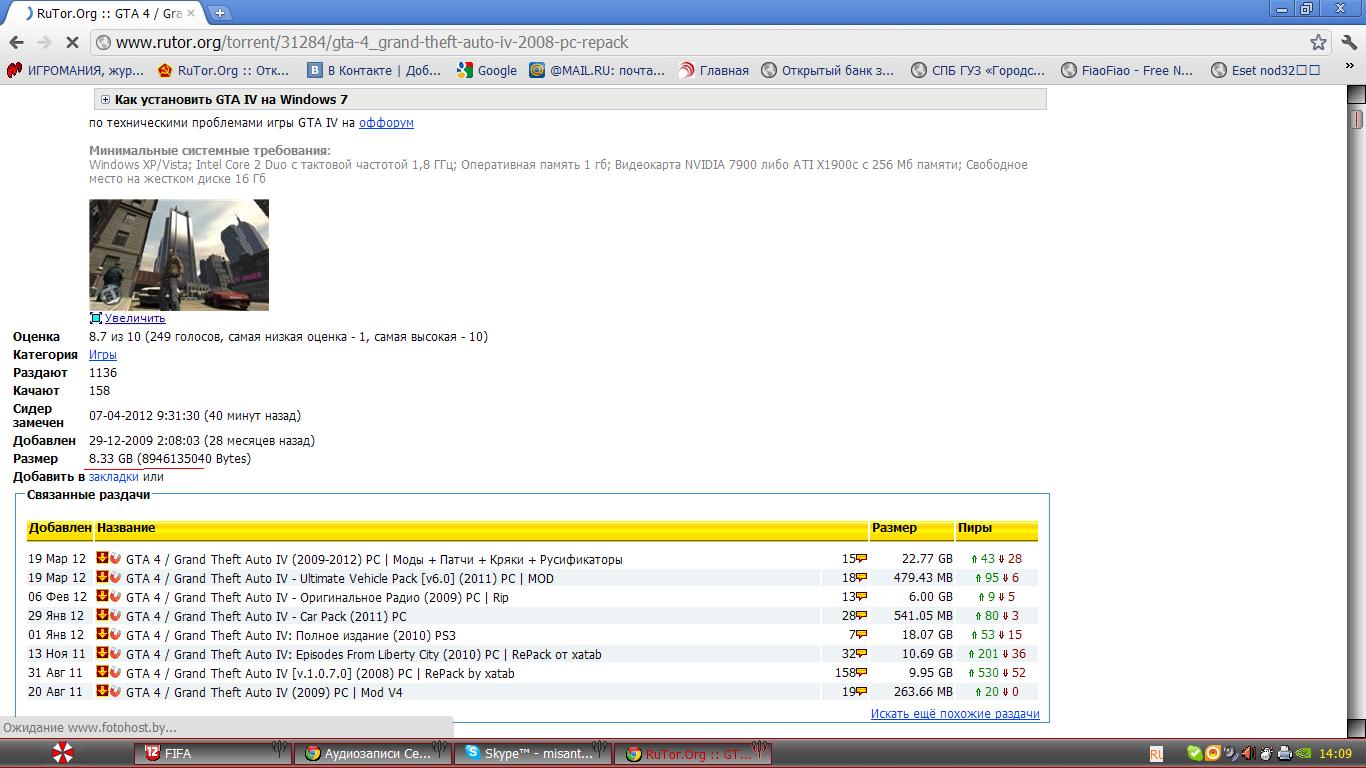1366x768 pixels.
Task: Select the RuTor.Org :: GTA 4 tab
Action: 106,13
